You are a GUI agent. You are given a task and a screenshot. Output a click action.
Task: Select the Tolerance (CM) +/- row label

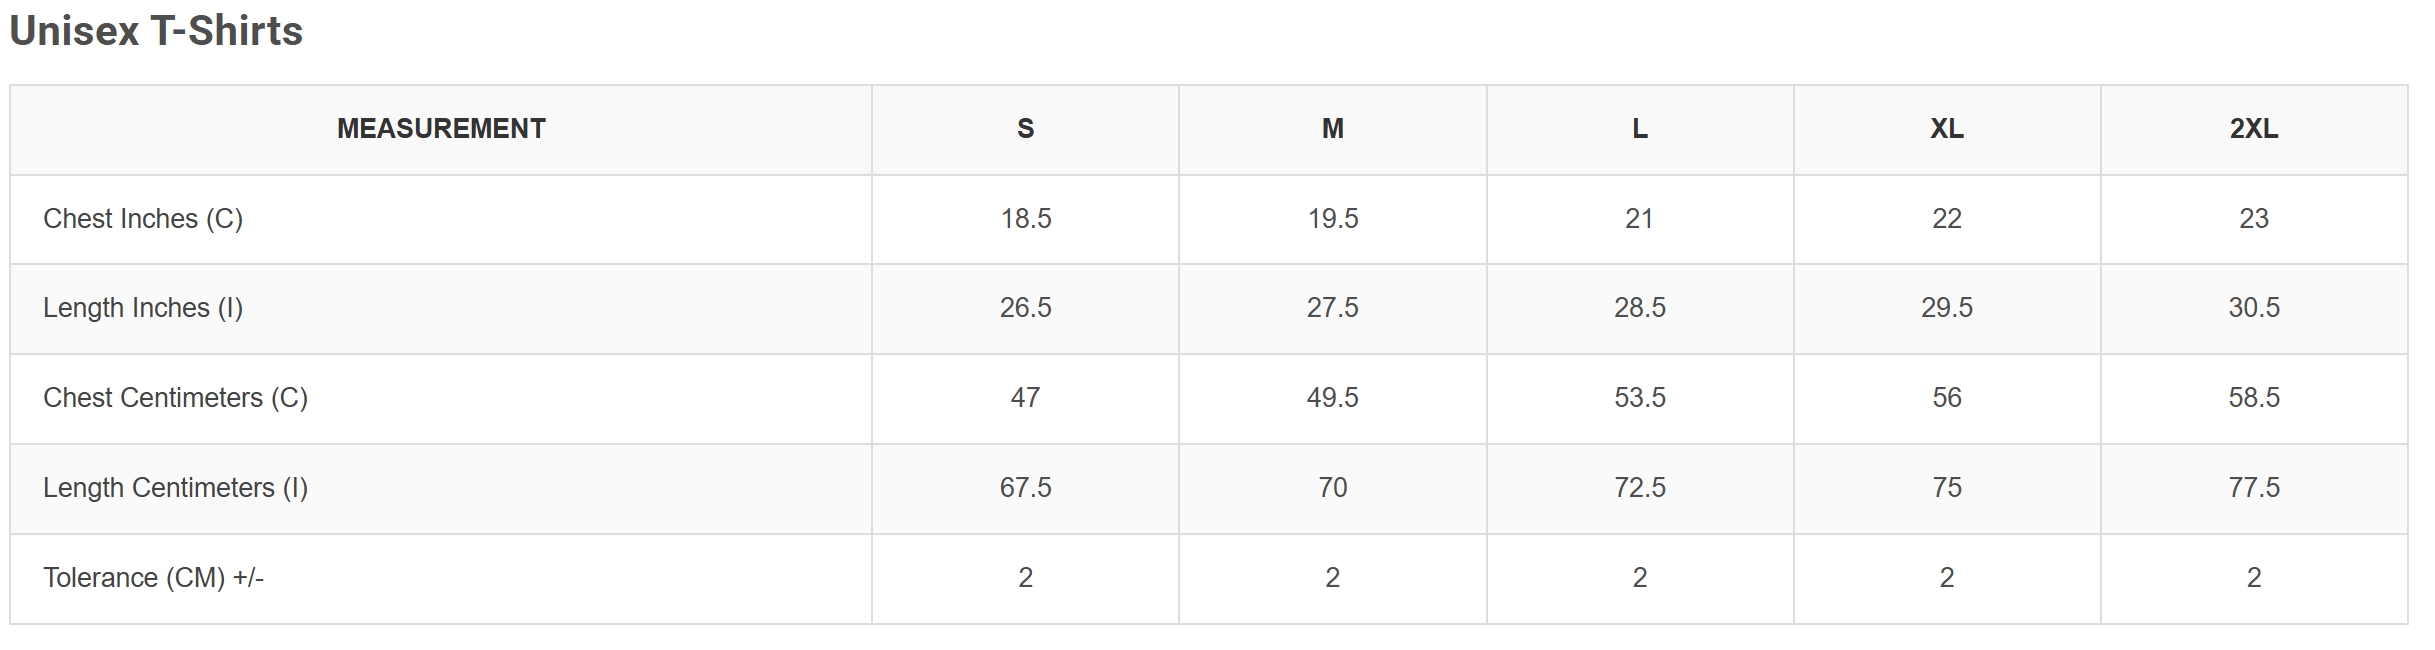click(153, 578)
